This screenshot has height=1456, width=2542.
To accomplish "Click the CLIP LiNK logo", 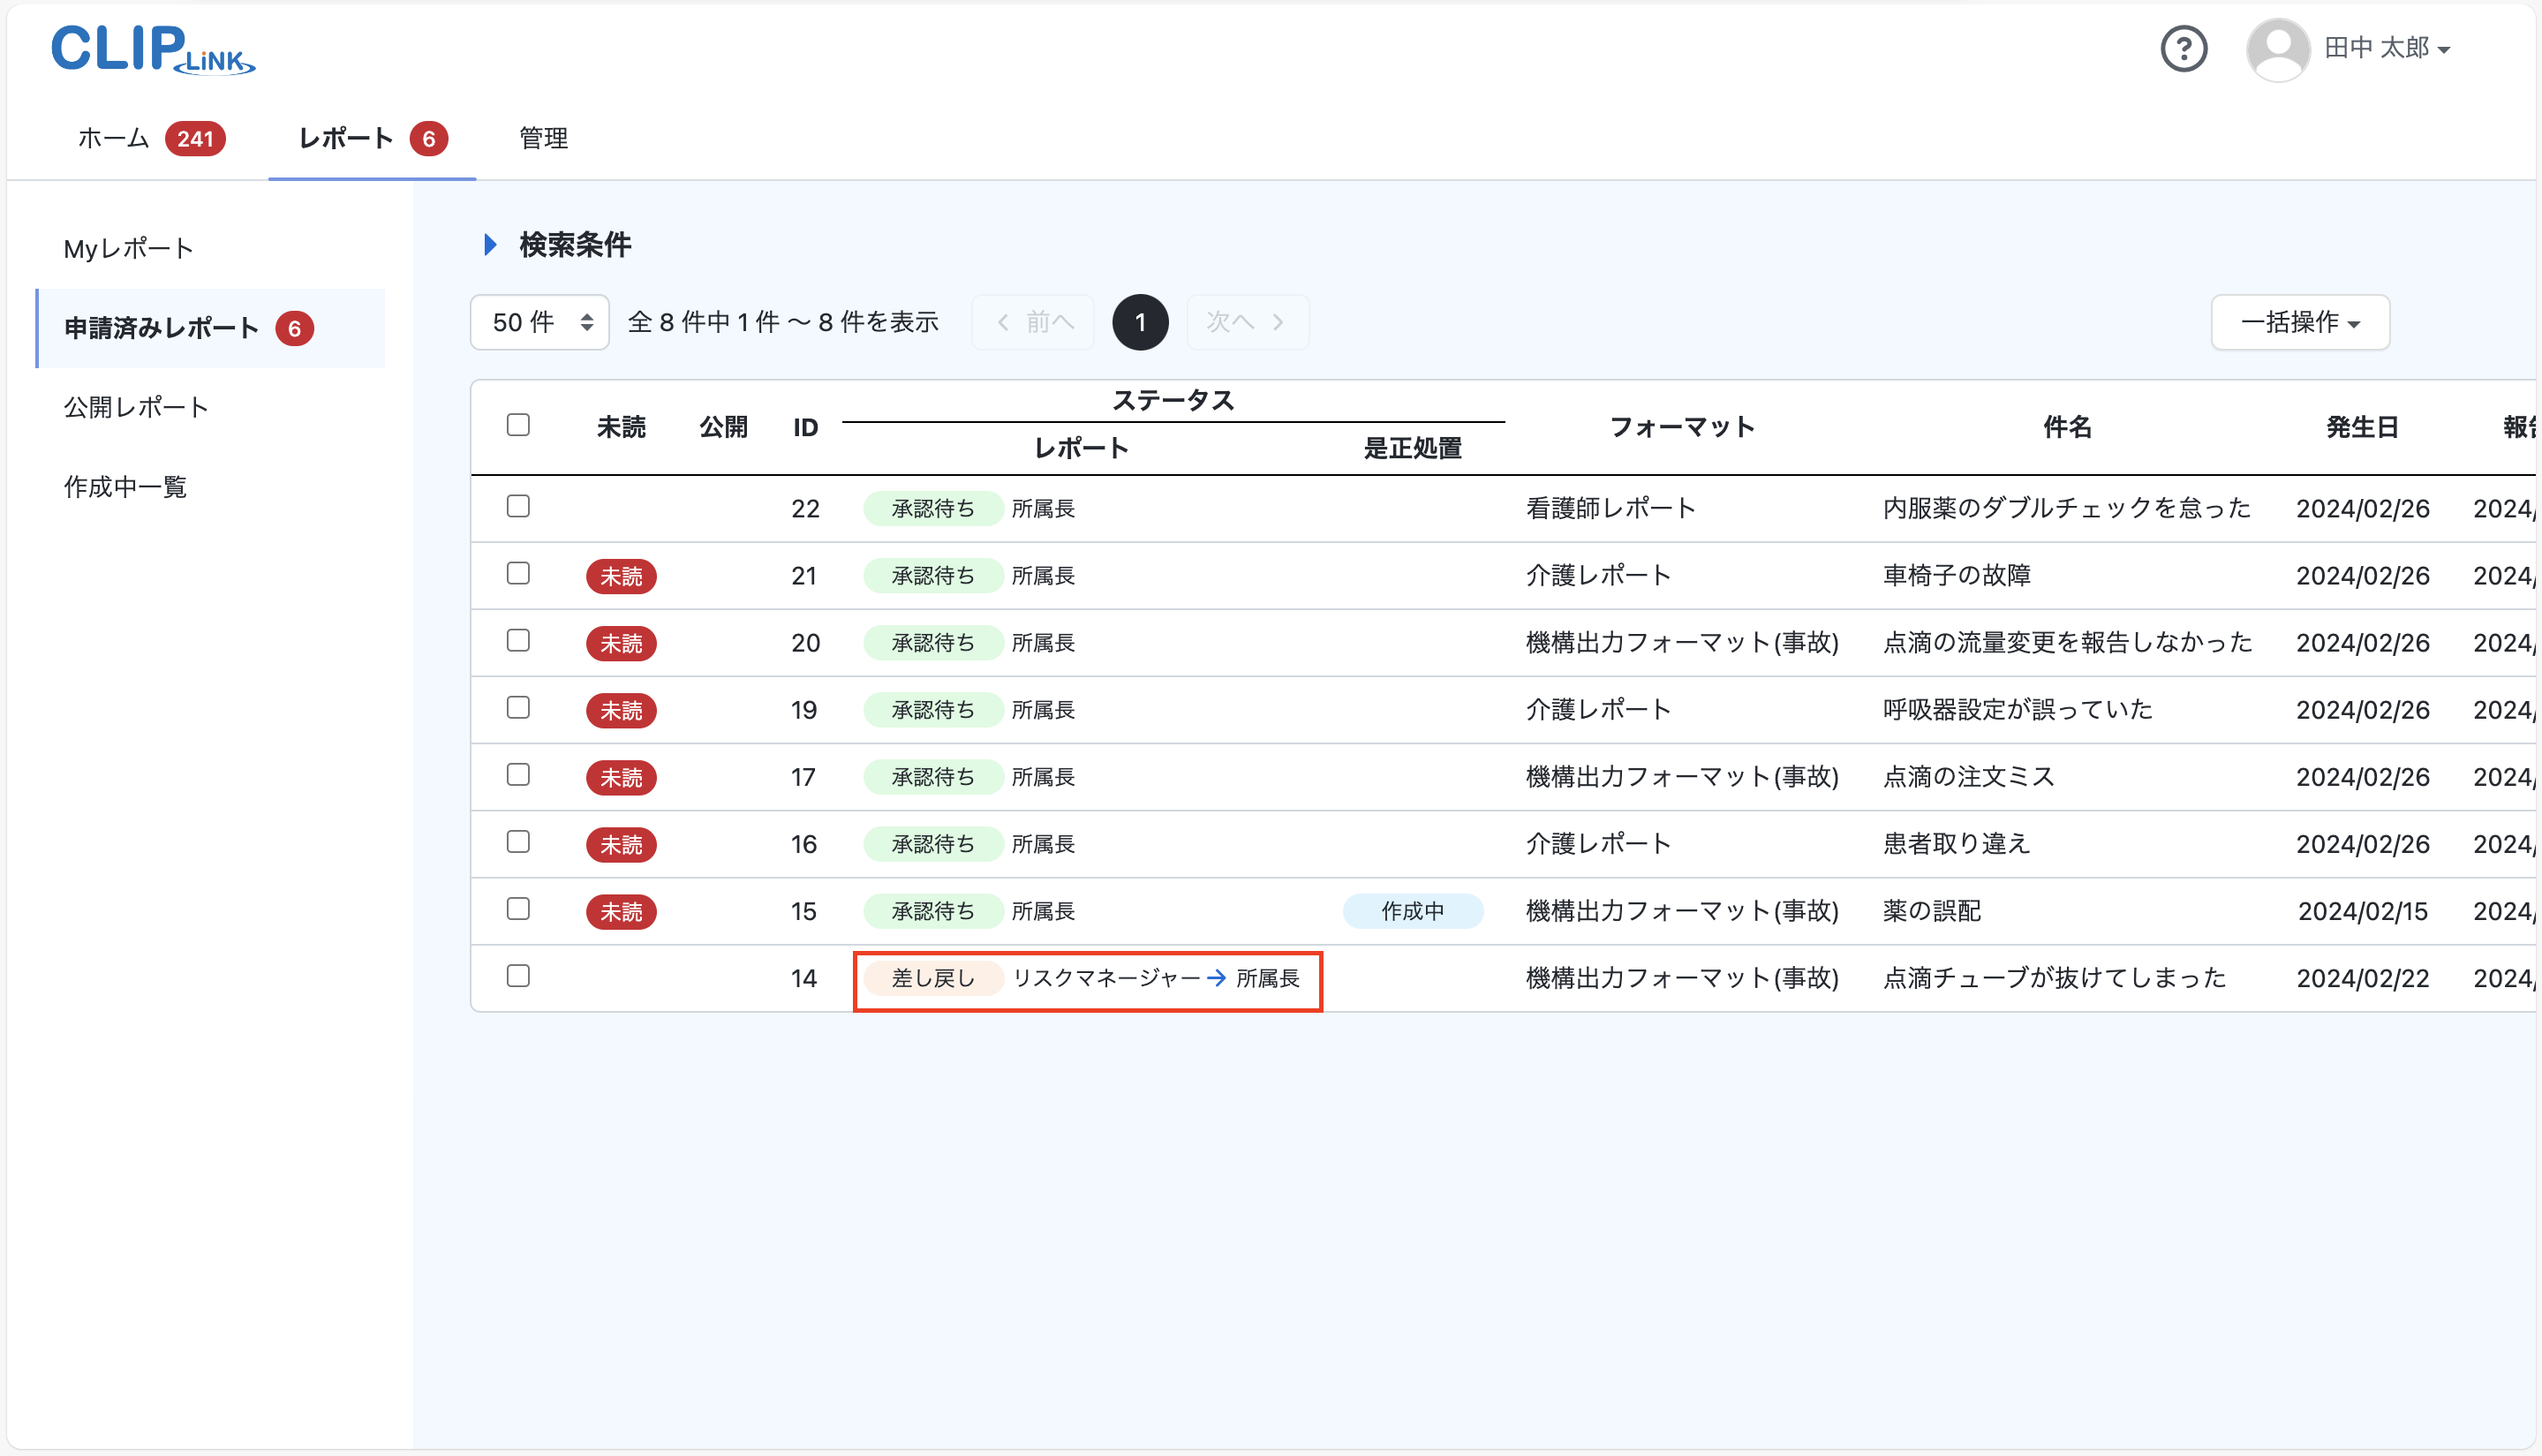I will point(152,48).
